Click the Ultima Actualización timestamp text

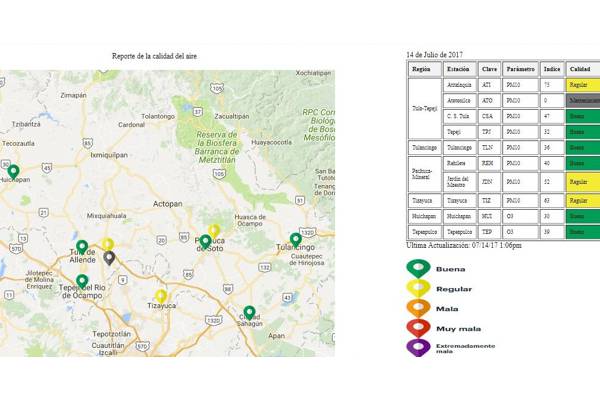click(x=464, y=245)
